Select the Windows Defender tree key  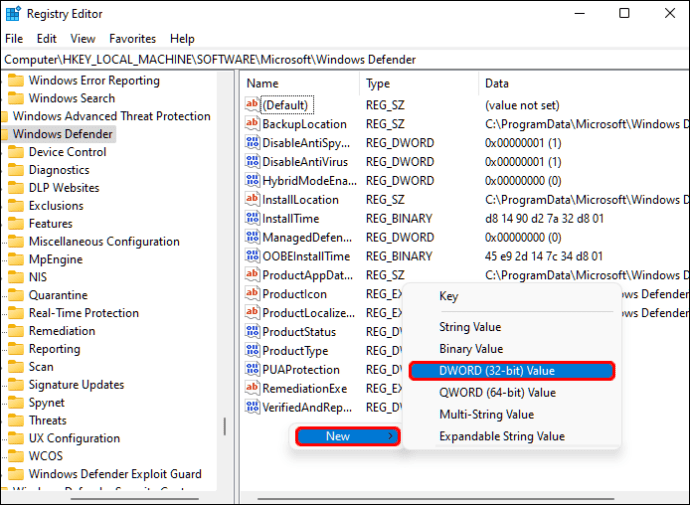pos(62,134)
